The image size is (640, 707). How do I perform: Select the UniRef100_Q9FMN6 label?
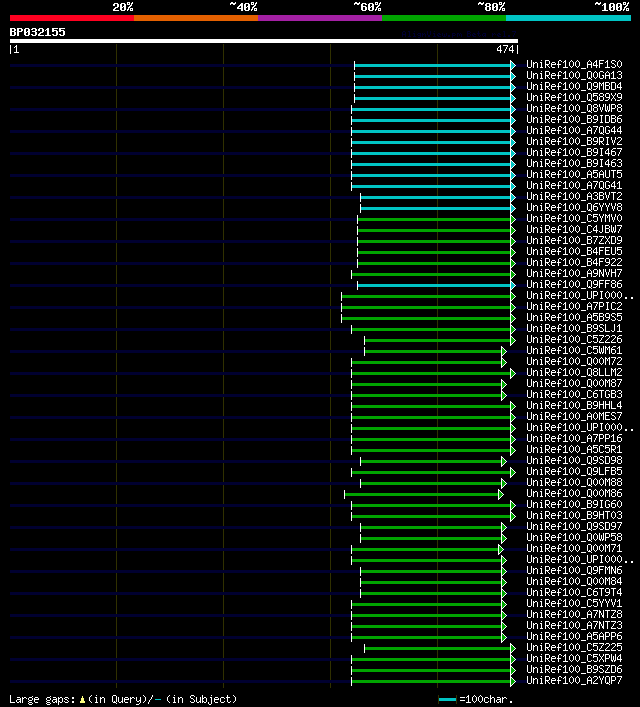[x=574, y=570]
